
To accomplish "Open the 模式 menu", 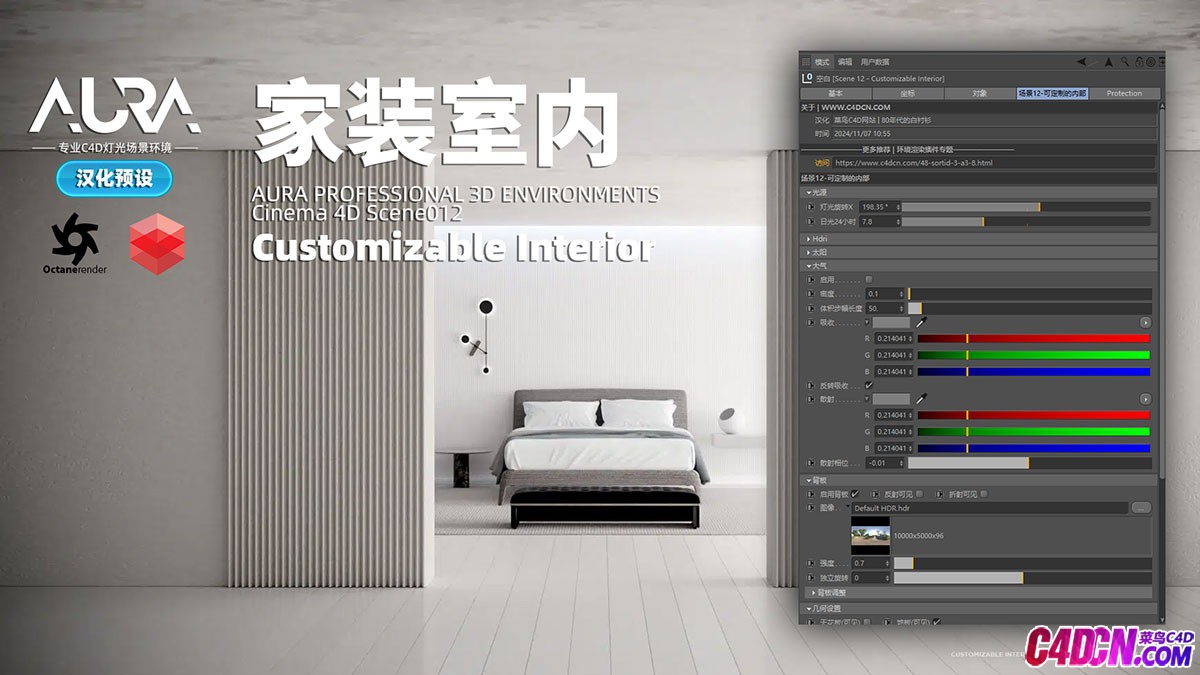I will [822, 62].
